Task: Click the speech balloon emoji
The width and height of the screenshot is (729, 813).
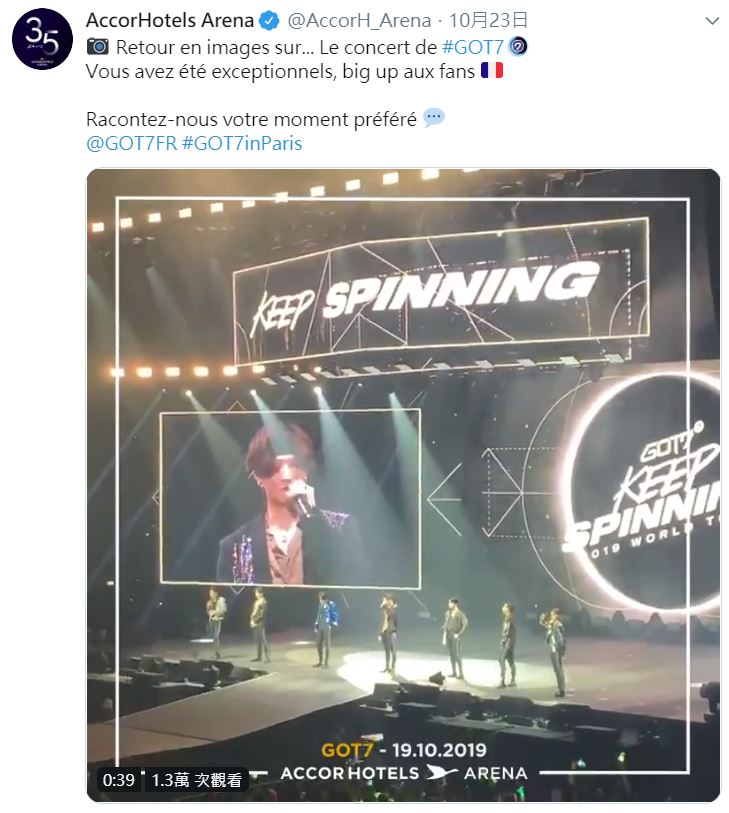Action: pos(434,118)
